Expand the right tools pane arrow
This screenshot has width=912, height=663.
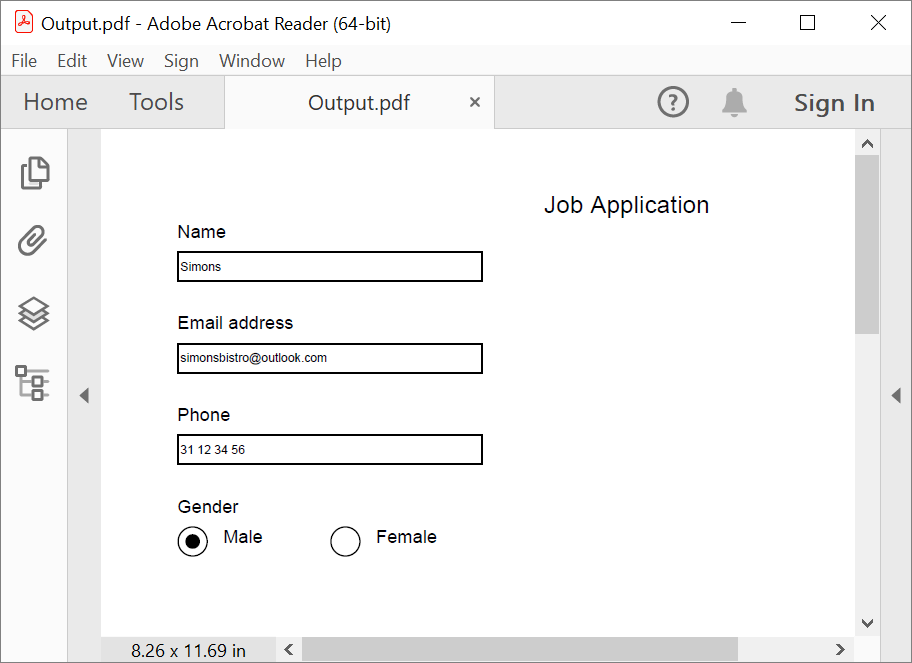(896, 395)
